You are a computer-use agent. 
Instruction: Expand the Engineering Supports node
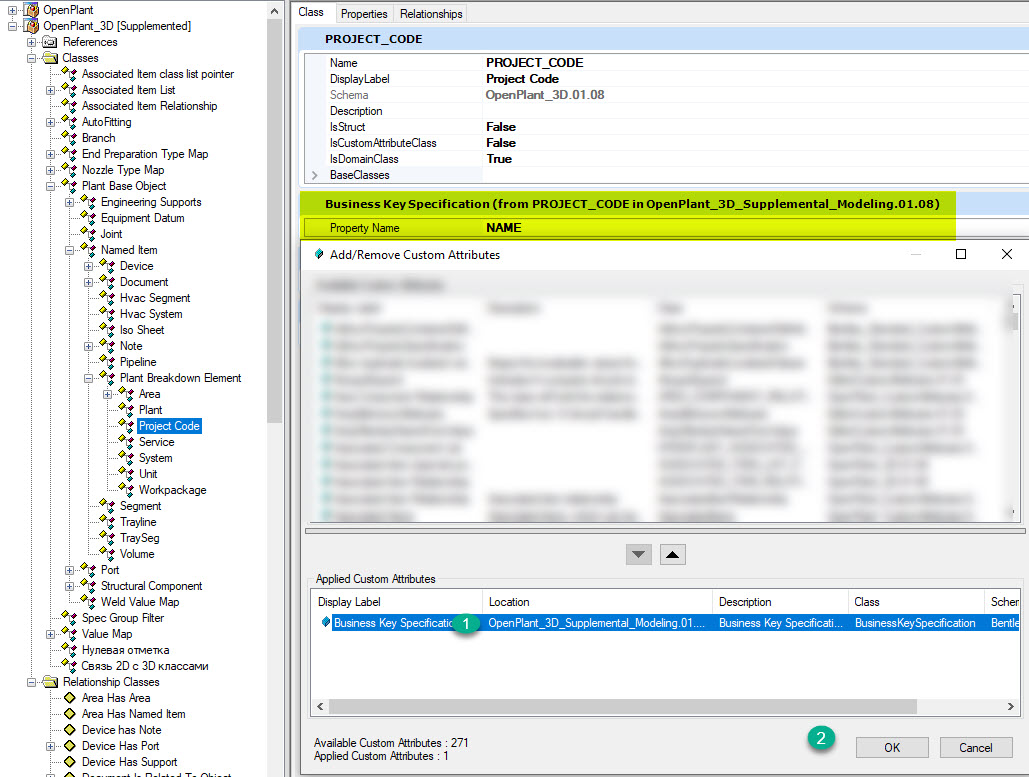click(x=70, y=203)
